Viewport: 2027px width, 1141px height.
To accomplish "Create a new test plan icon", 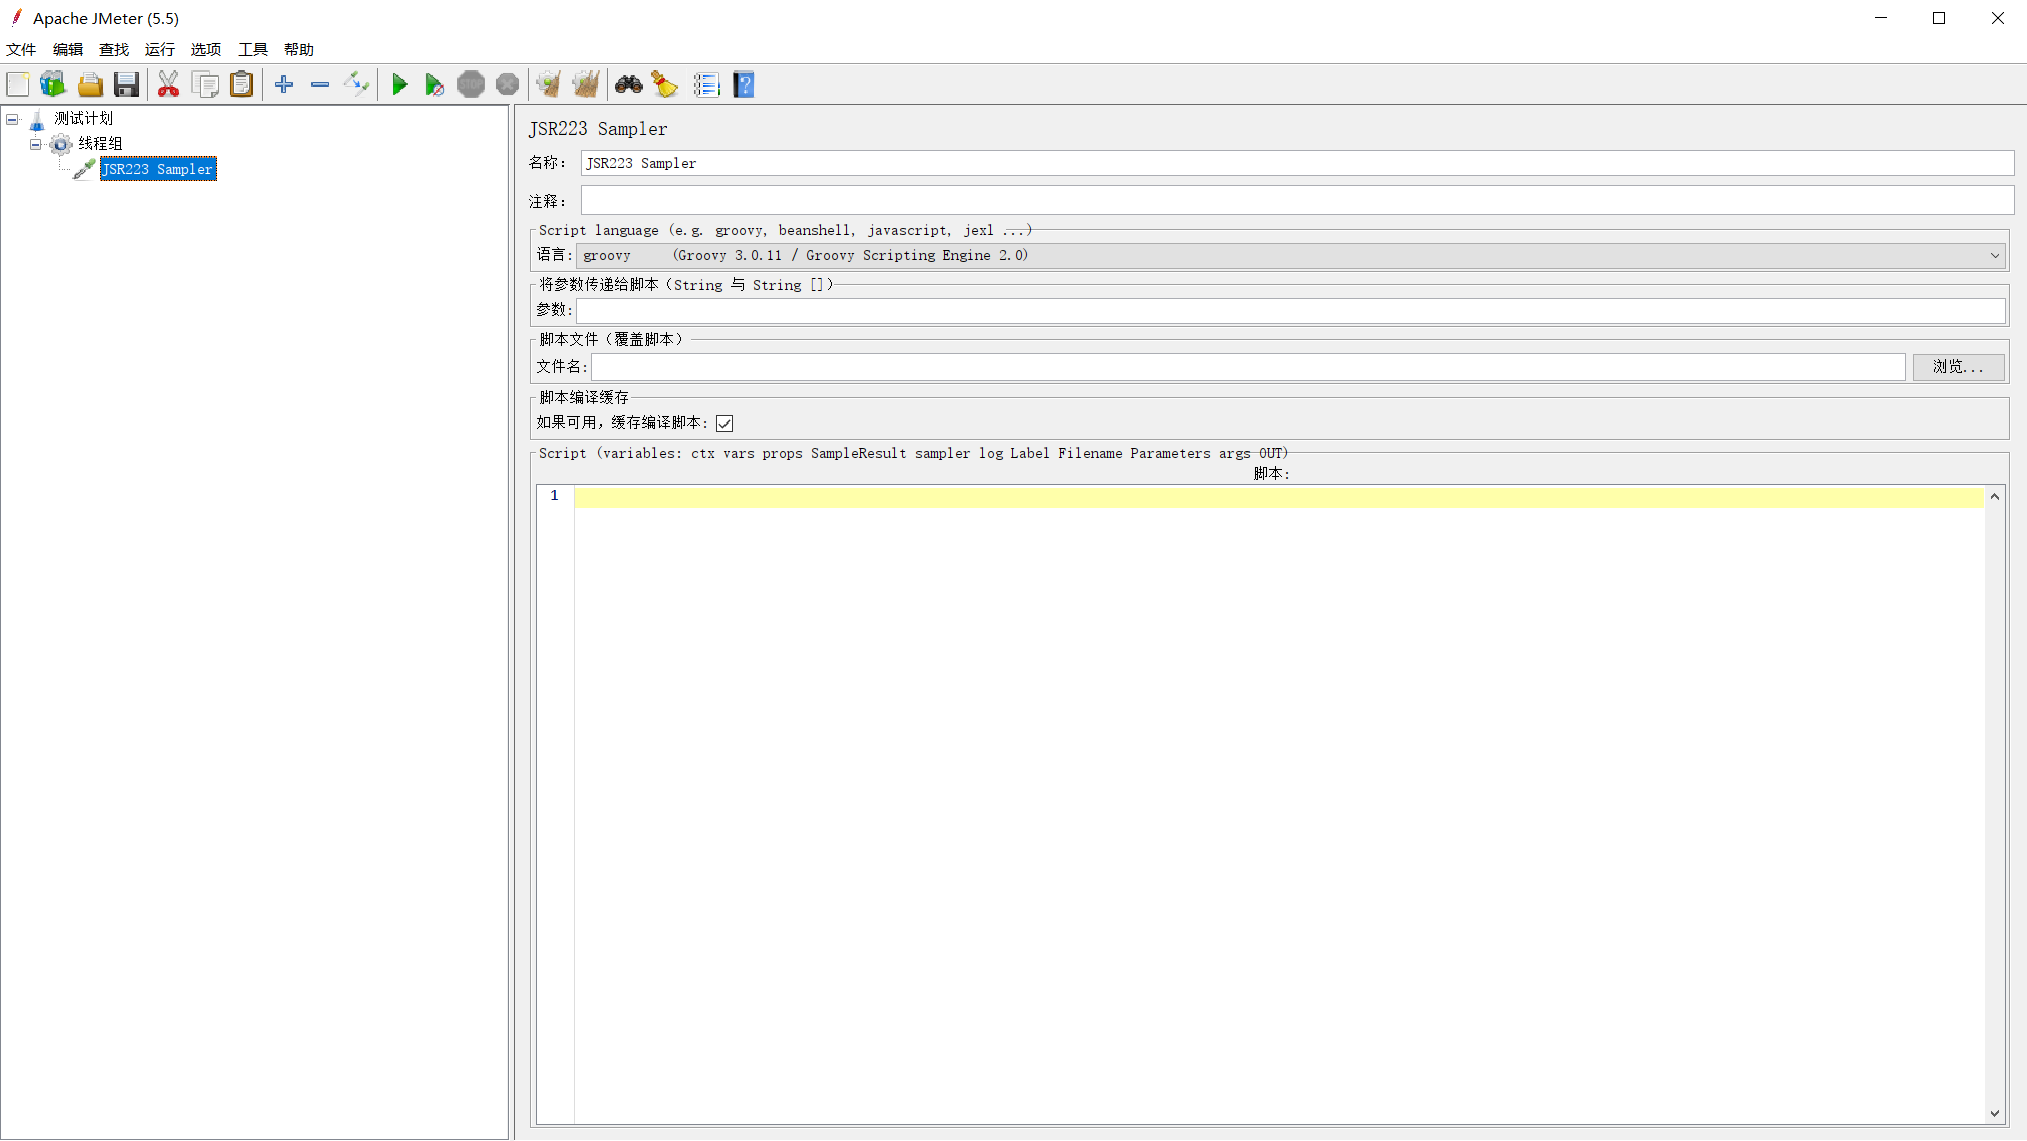I will tap(18, 85).
